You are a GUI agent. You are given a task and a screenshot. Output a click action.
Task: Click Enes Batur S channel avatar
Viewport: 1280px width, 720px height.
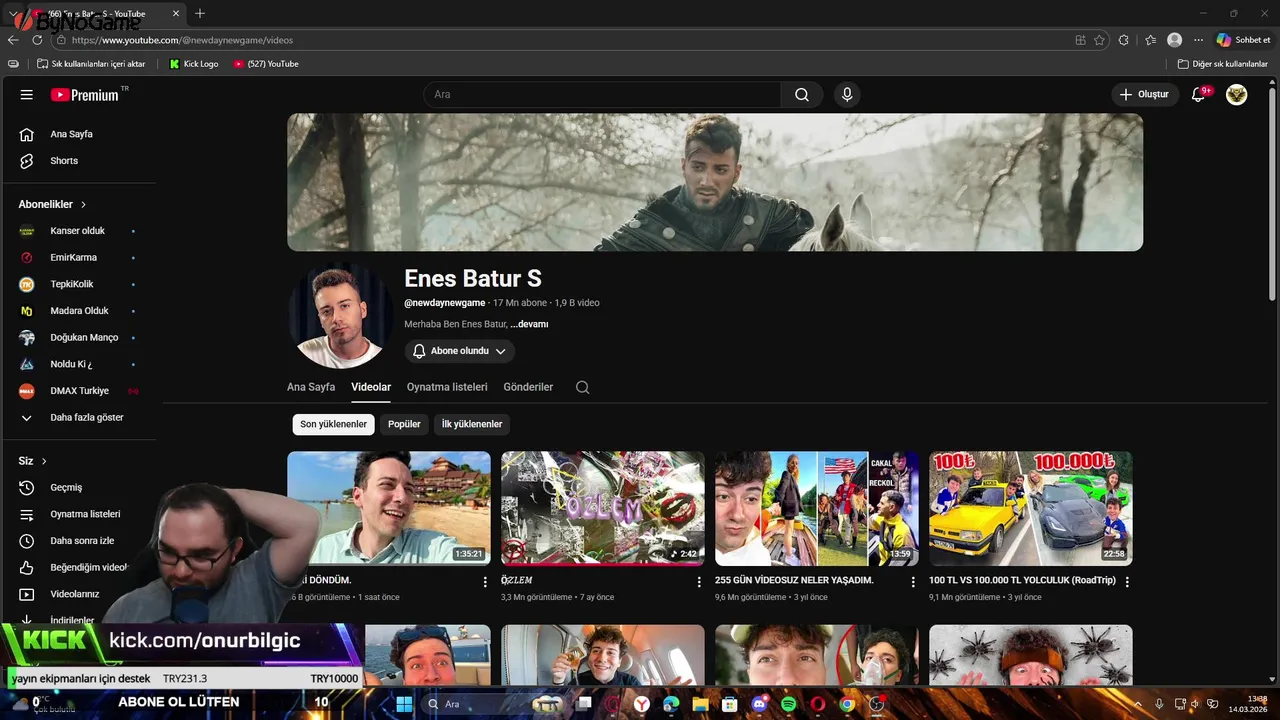click(340, 316)
